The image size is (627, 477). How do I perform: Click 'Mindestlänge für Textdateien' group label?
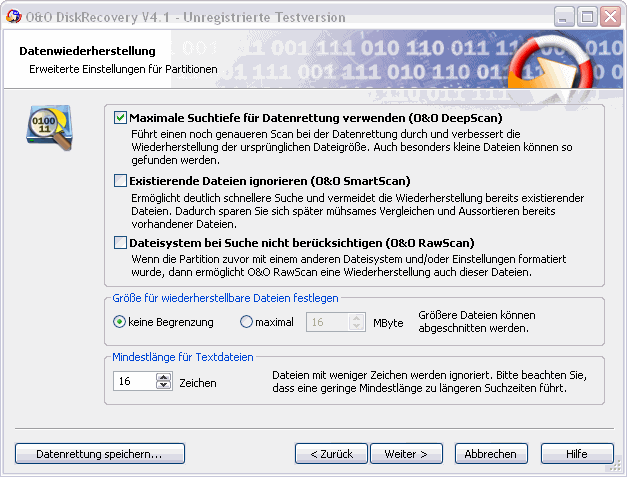click(x=183, y=357)
